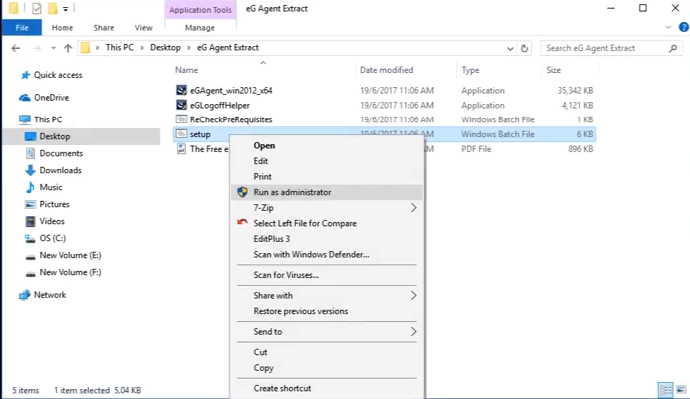Open the Customize Quick Access Toolbar dropdown
This screenshot has width=690, height=399.
65,8
